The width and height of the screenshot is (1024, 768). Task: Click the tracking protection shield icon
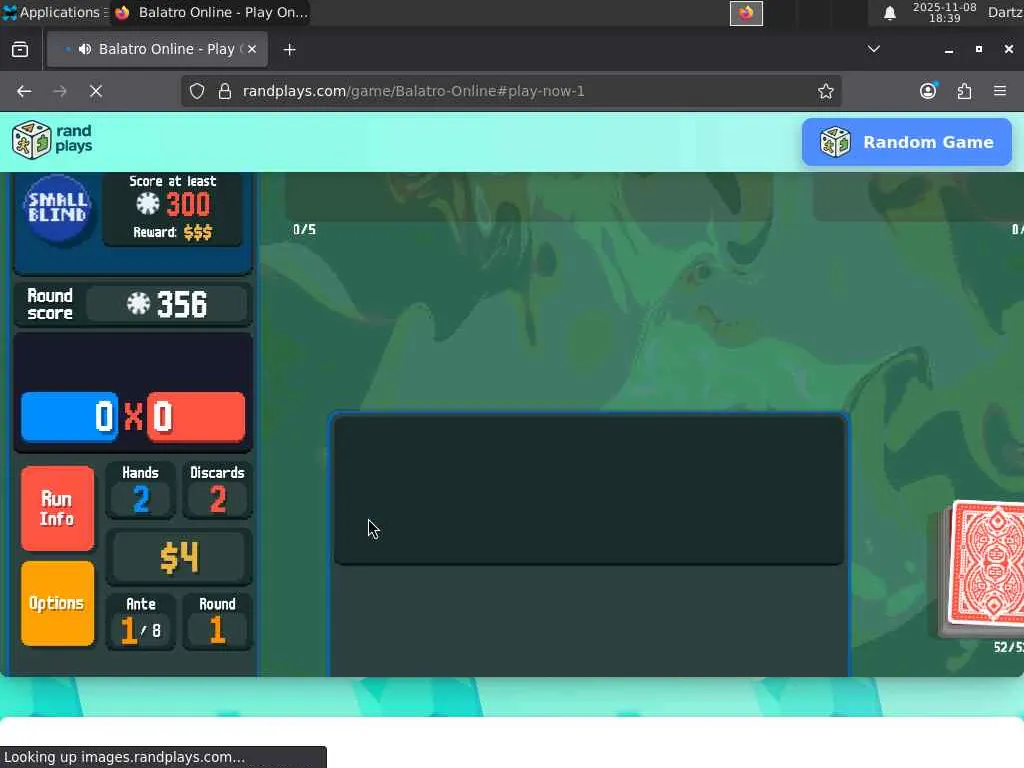[197, 91]
